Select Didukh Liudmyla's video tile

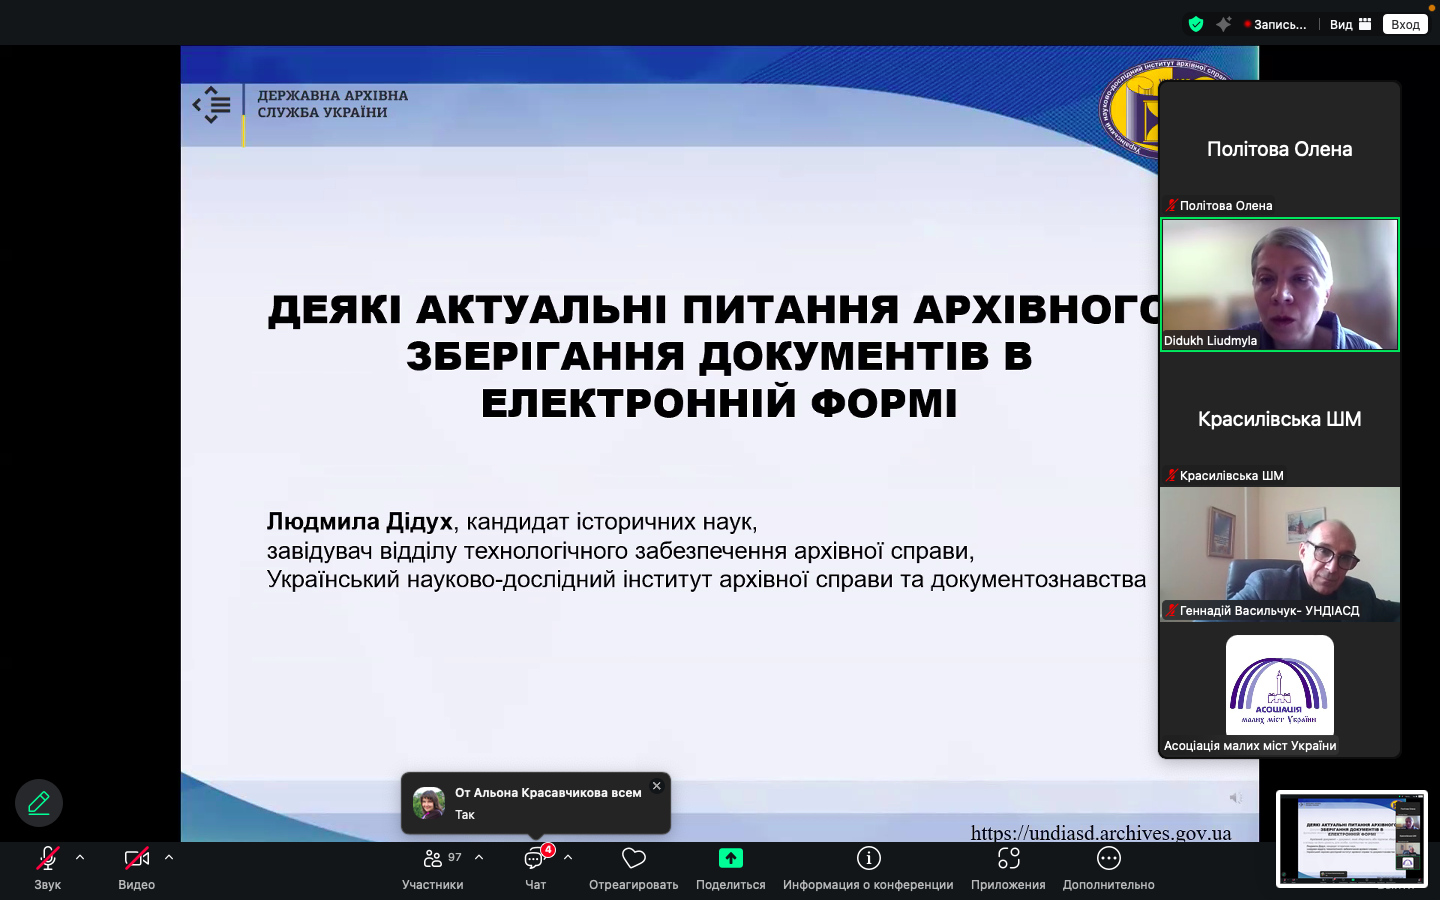tap(1279, 285)
